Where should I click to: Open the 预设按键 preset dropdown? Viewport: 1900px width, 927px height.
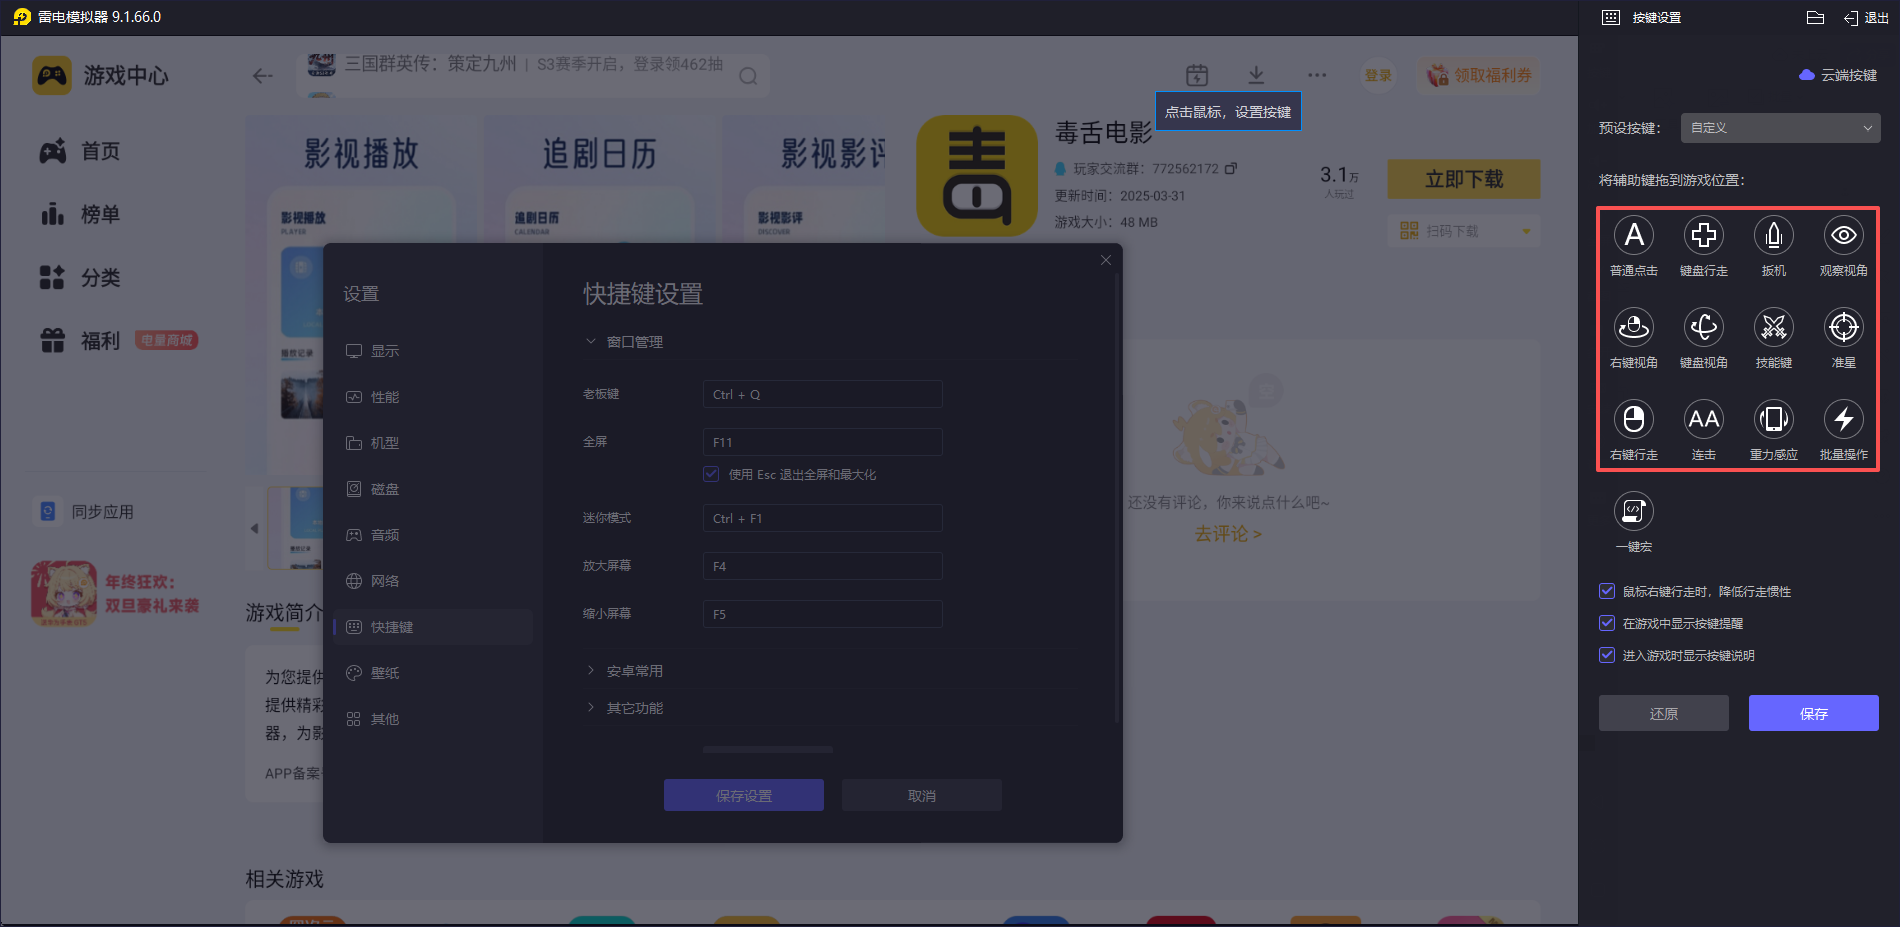(1780, 128)
